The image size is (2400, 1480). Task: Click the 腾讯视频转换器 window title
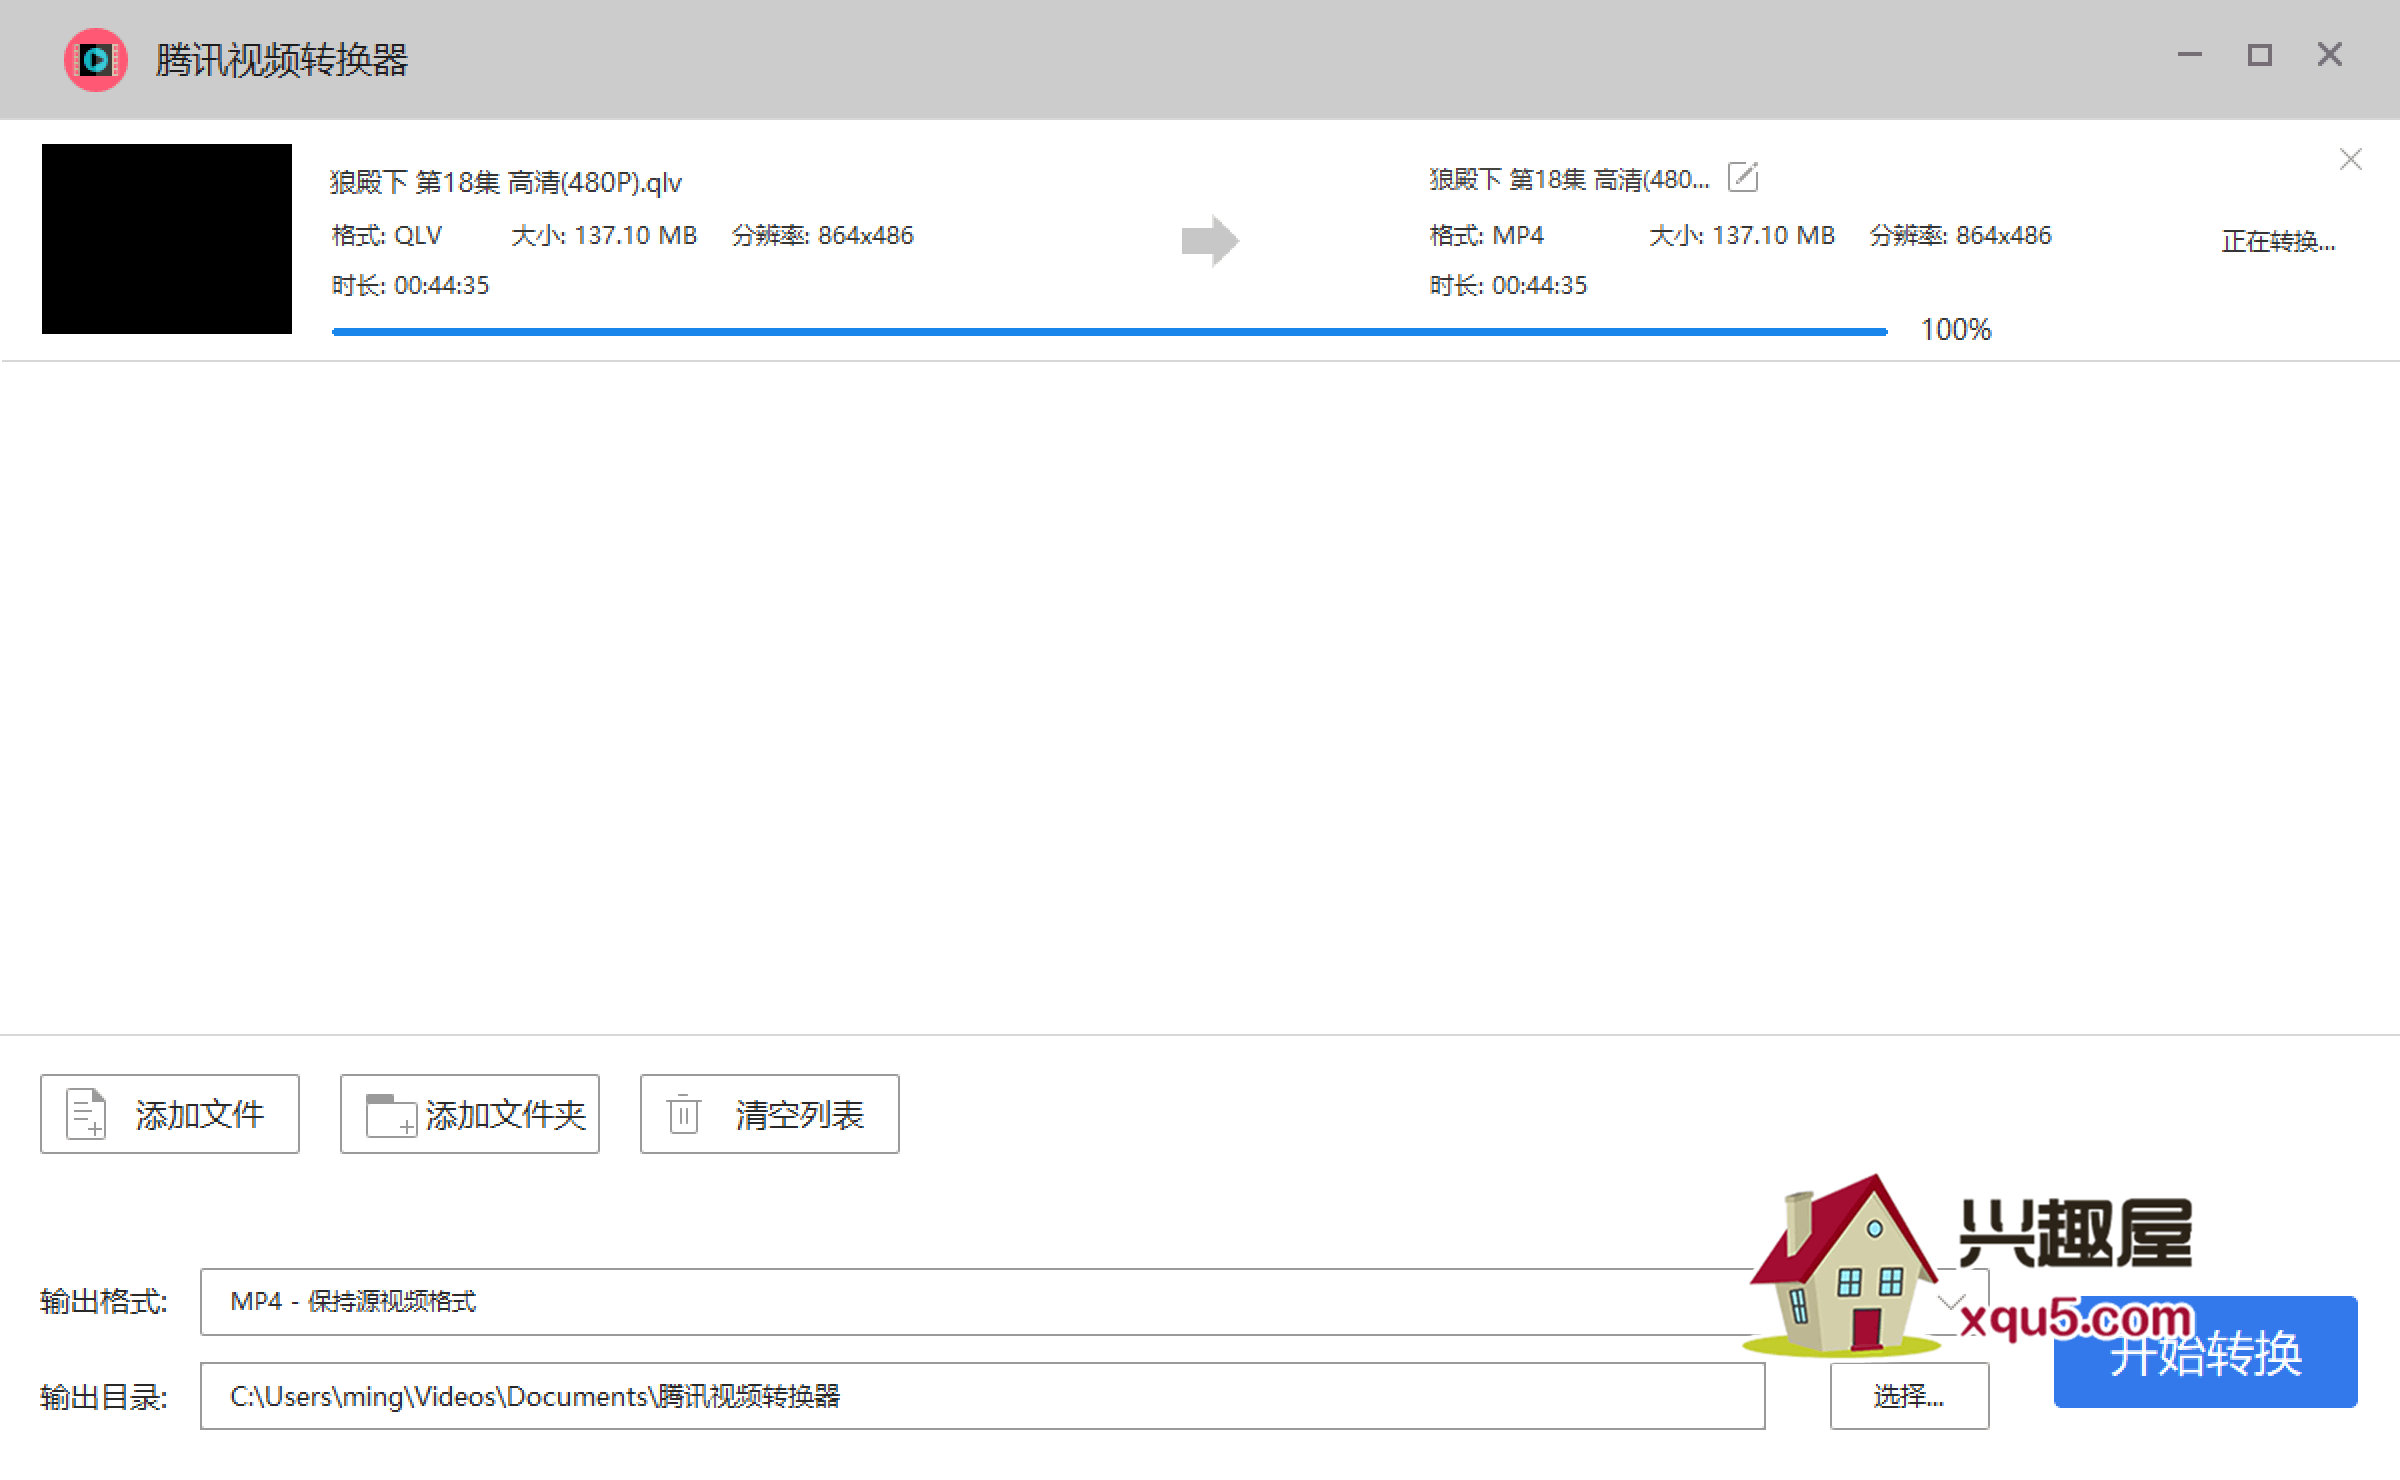coord(282,60)
